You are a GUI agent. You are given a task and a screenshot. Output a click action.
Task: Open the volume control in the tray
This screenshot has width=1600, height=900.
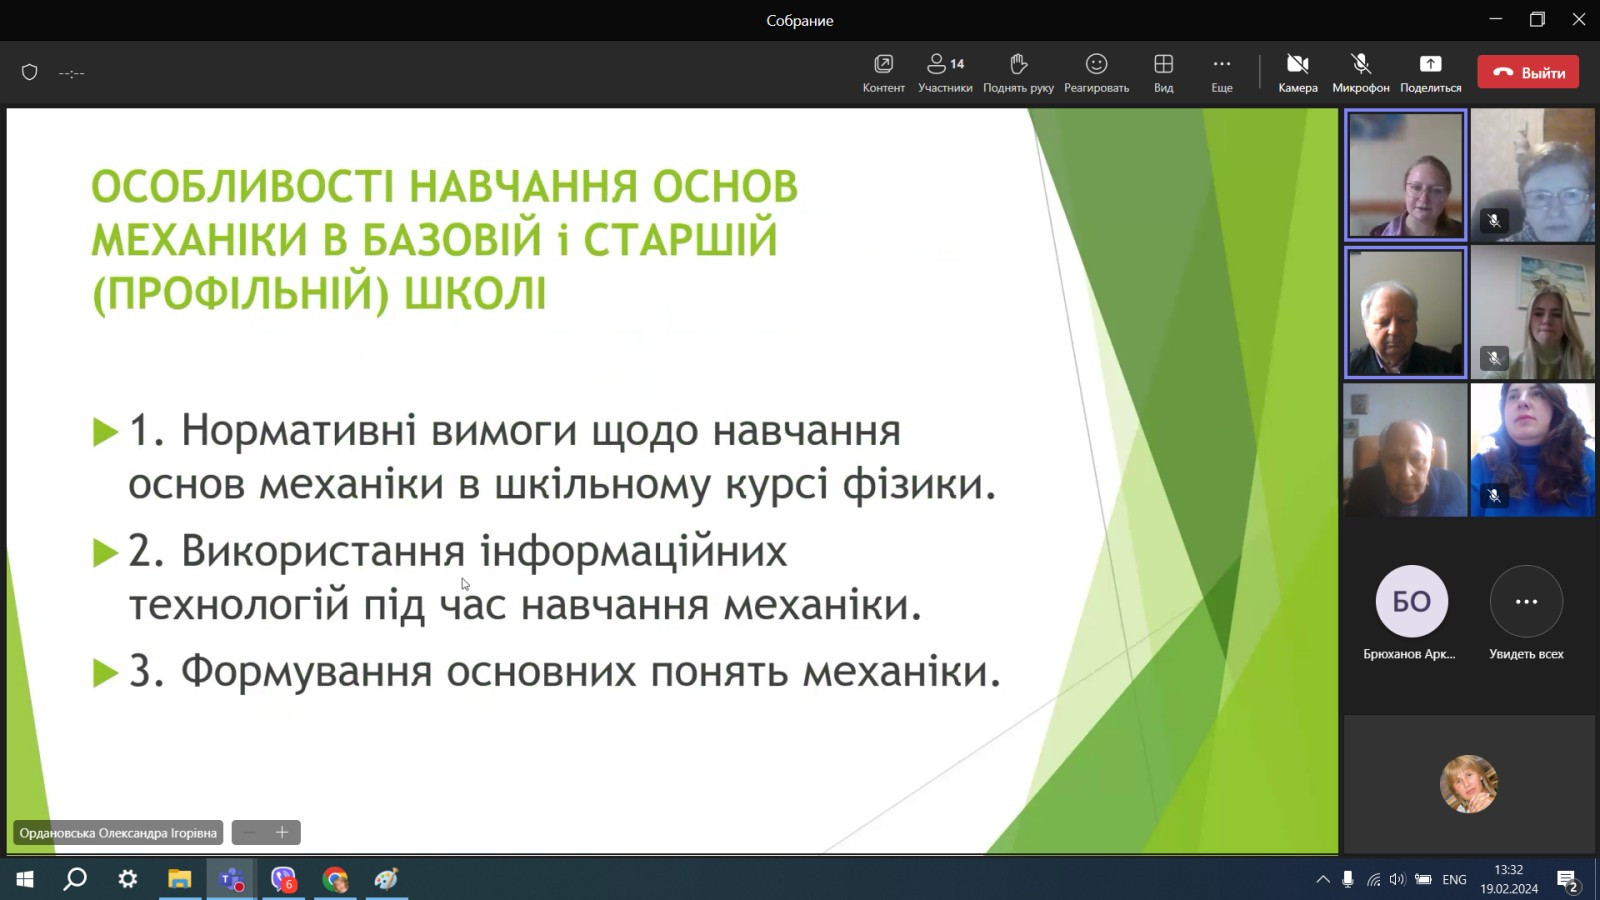click(x=1397, y=879)
